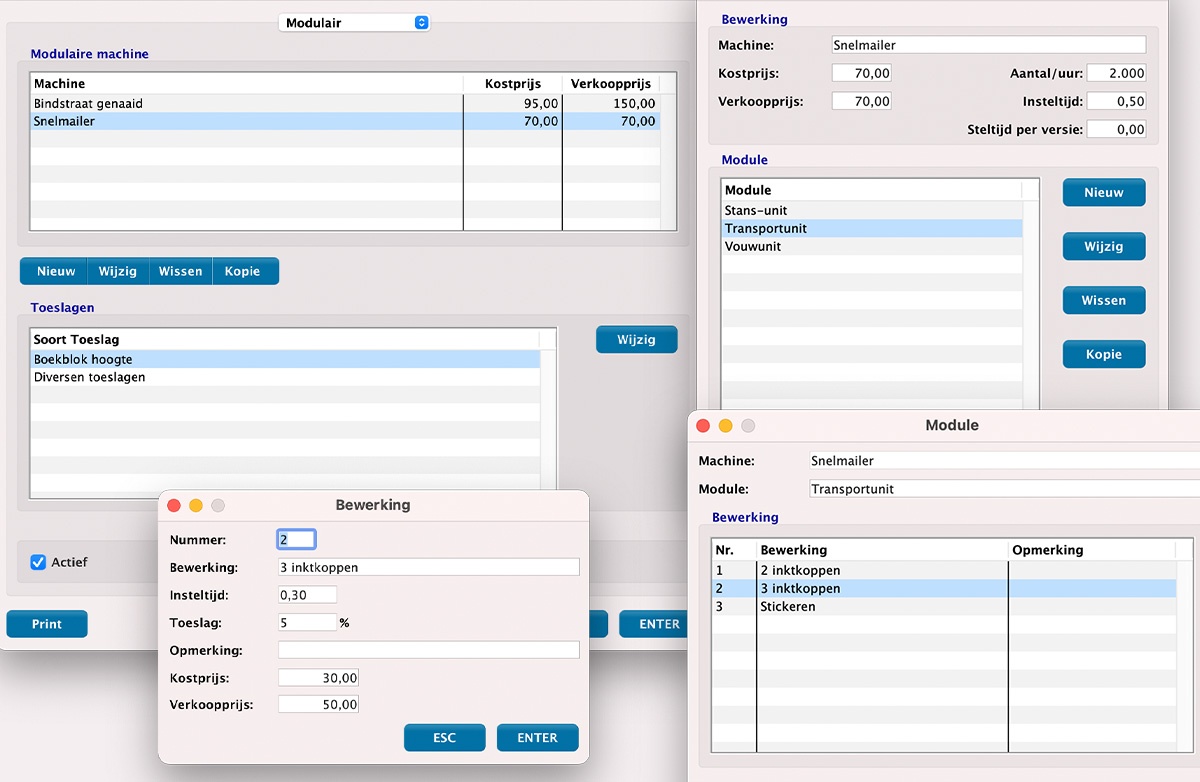The width and height of the screenshot is (1200, 782).
Task: Click Nr. column header in Module window
Action: tap(734, 550)
